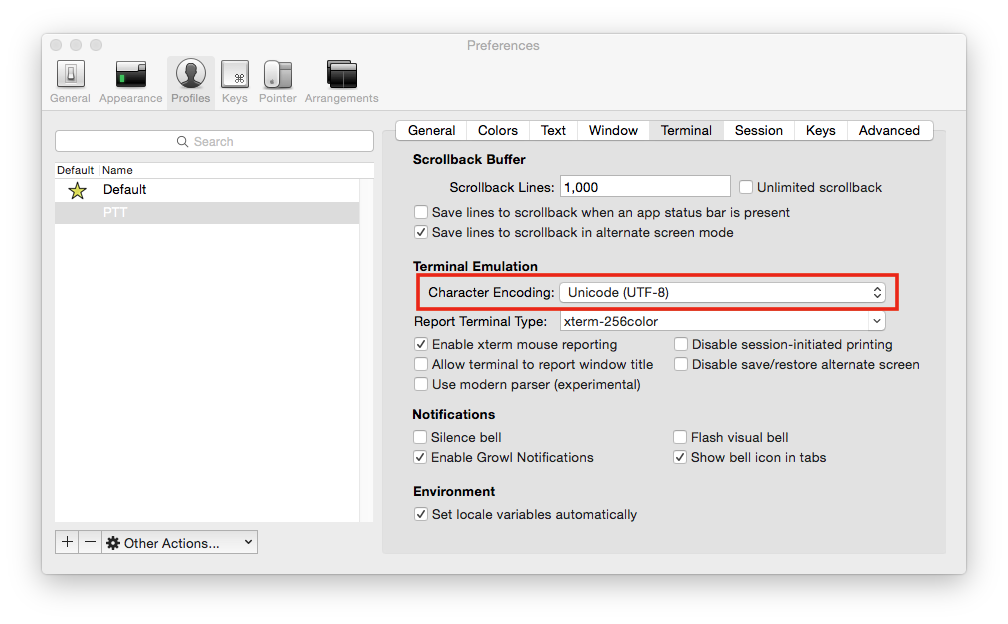This screenshot has width=1008, height=624.
Task: Disable Enable xterm mouse reporting
Action: point(421,344)
